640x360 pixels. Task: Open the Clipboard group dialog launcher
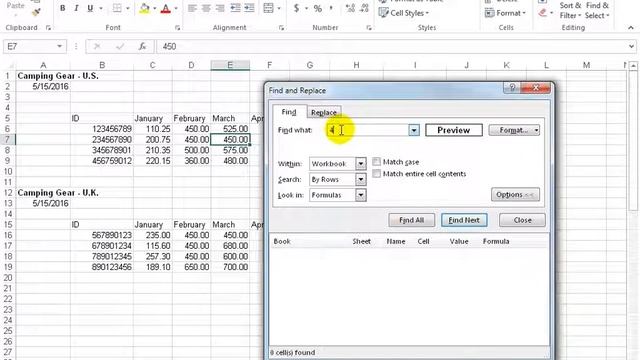[48, 28]
